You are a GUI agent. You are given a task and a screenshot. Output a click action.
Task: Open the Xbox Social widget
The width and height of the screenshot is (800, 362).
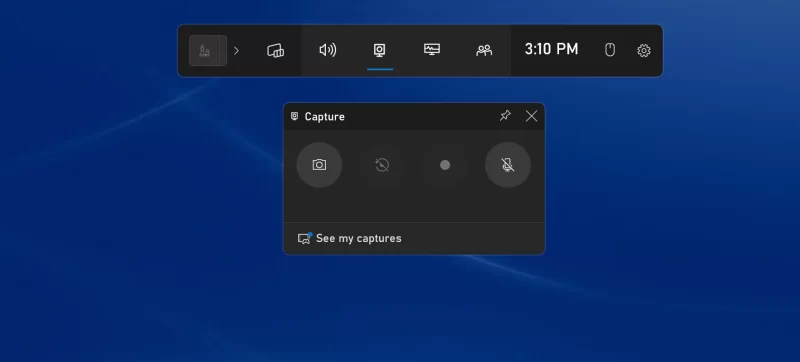484,50
